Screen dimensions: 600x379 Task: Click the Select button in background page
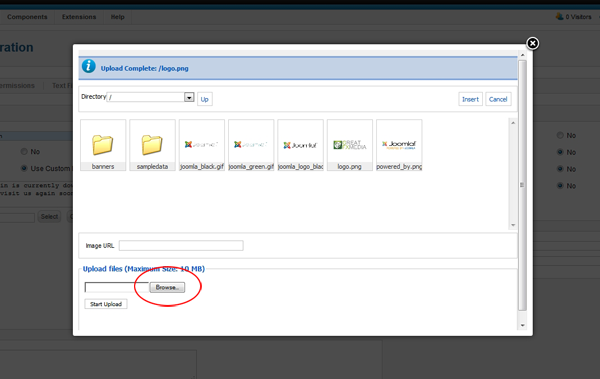tap(49, 217)
